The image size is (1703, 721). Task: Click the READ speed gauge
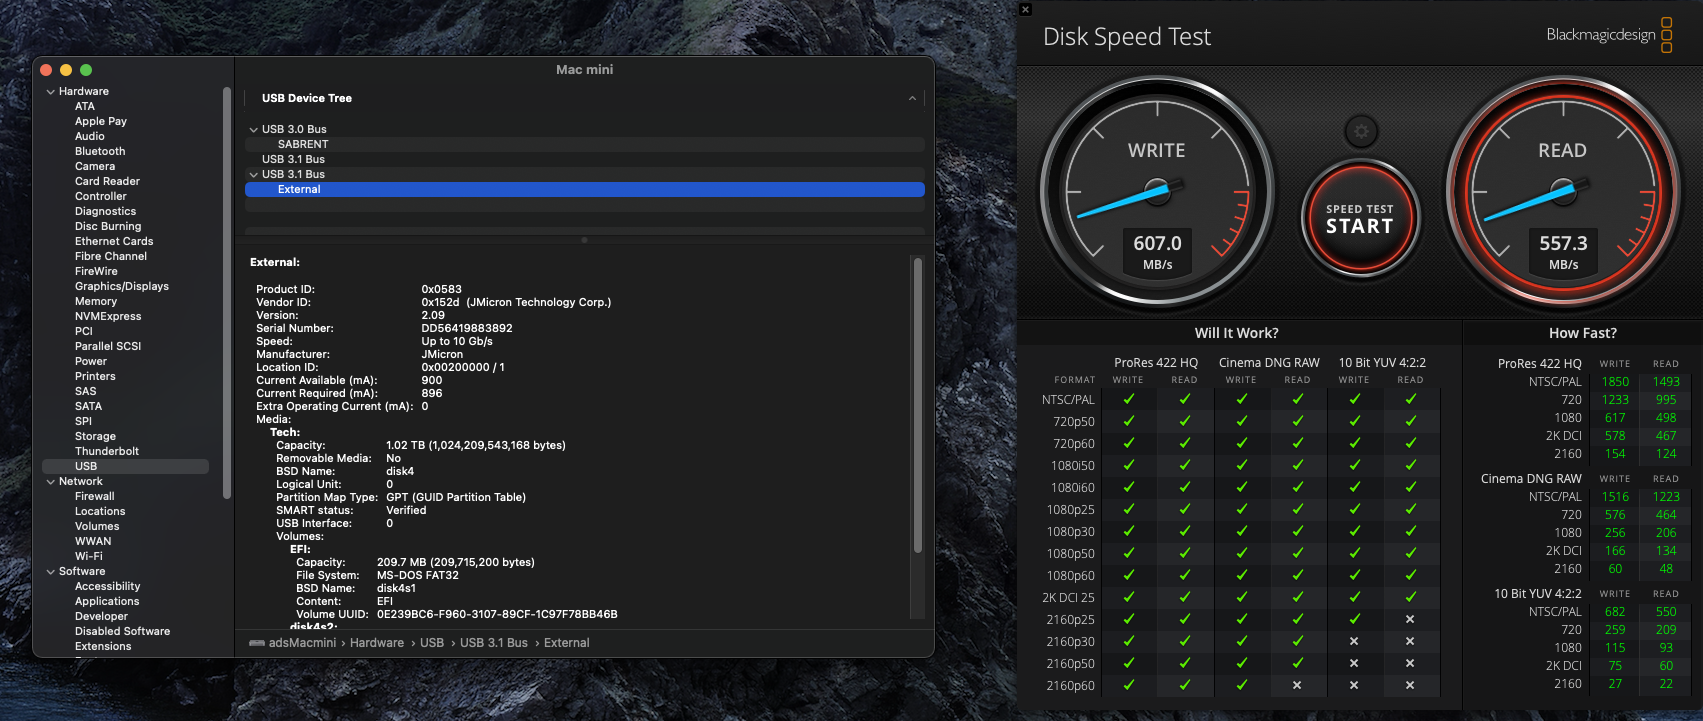[x=1563, y=193]
